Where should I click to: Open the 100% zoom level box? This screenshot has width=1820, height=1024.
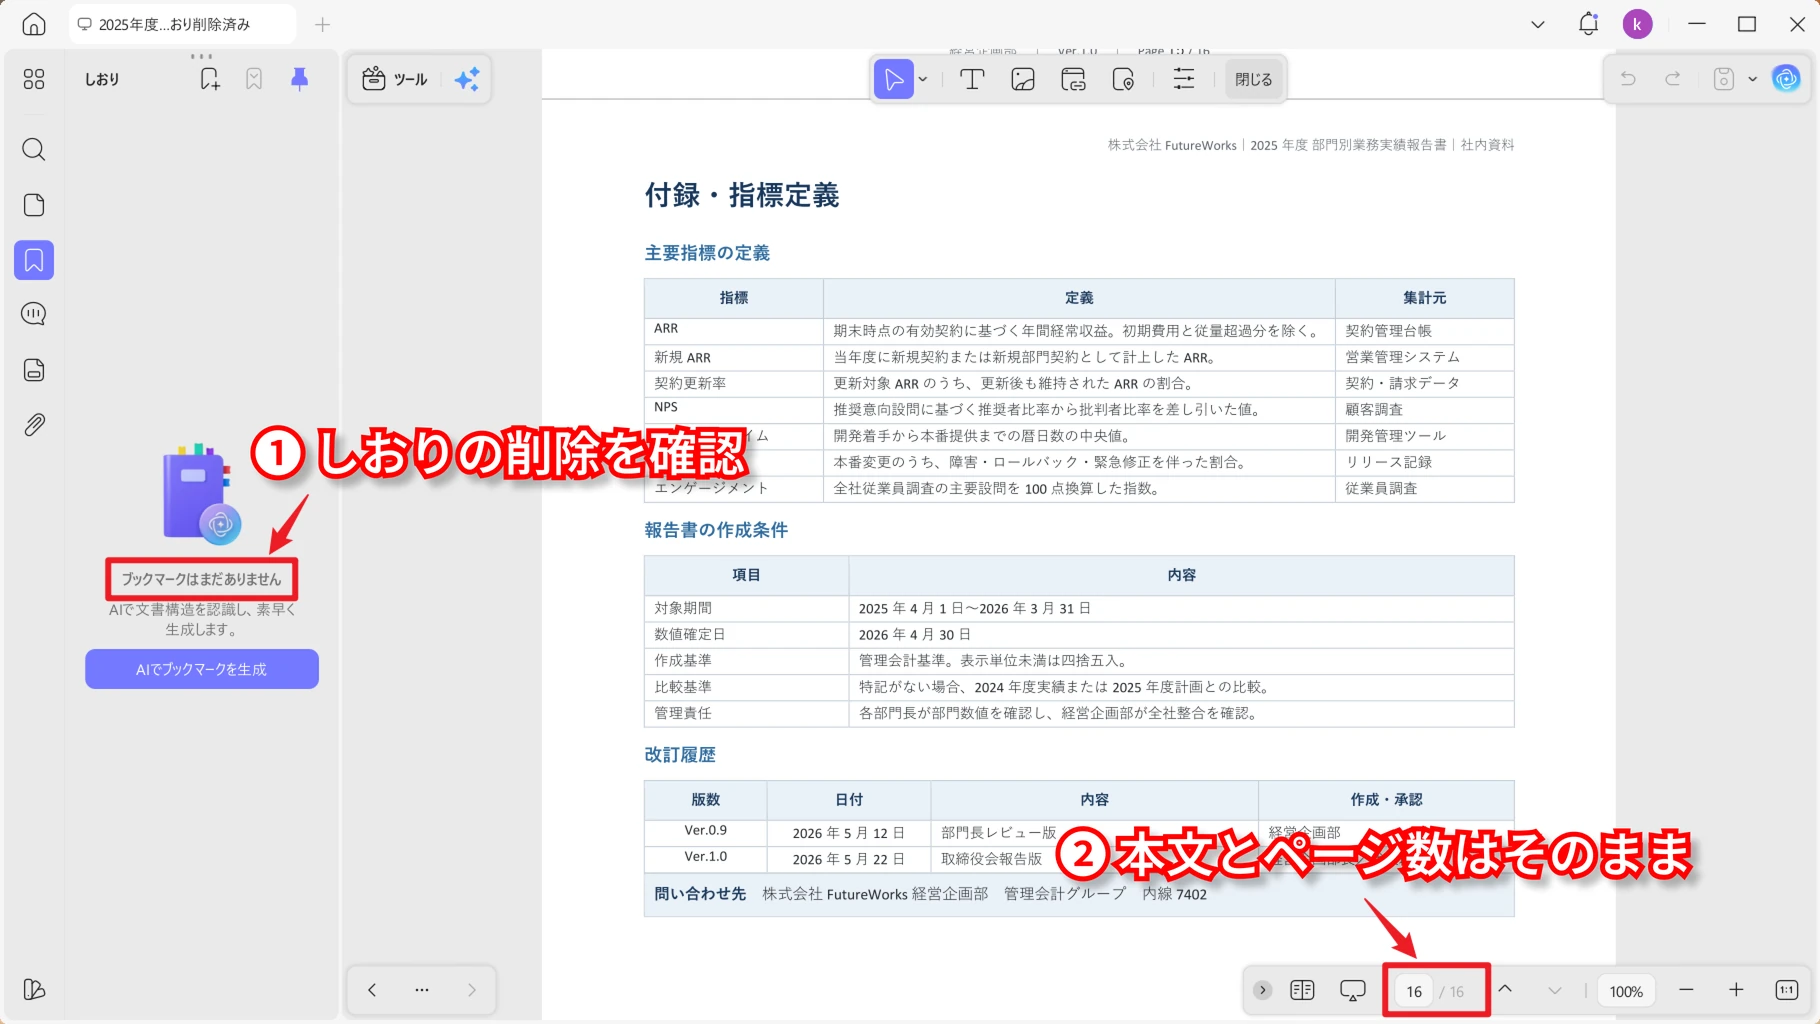click(1626, 991)
